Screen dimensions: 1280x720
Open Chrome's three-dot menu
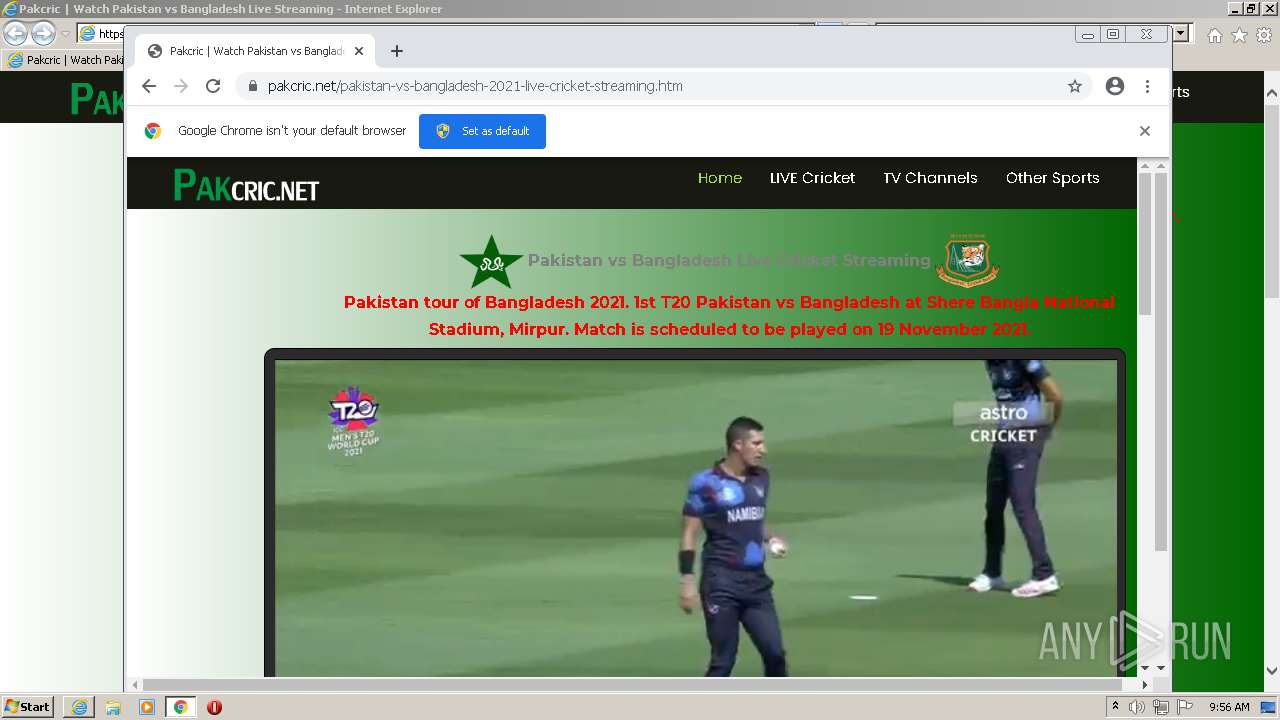coord(1147,86)
